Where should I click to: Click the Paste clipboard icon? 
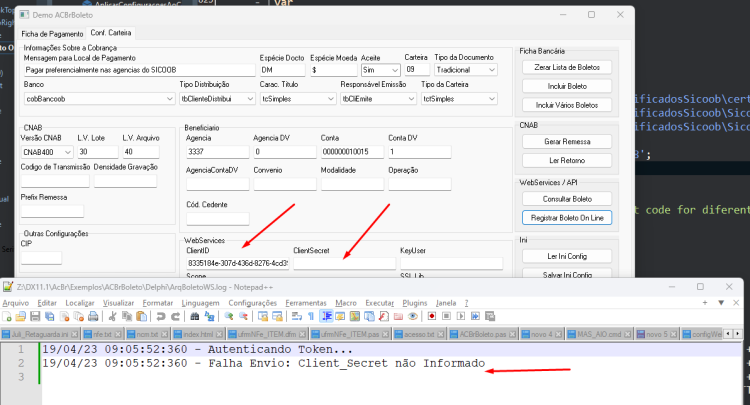coord(142,317)
